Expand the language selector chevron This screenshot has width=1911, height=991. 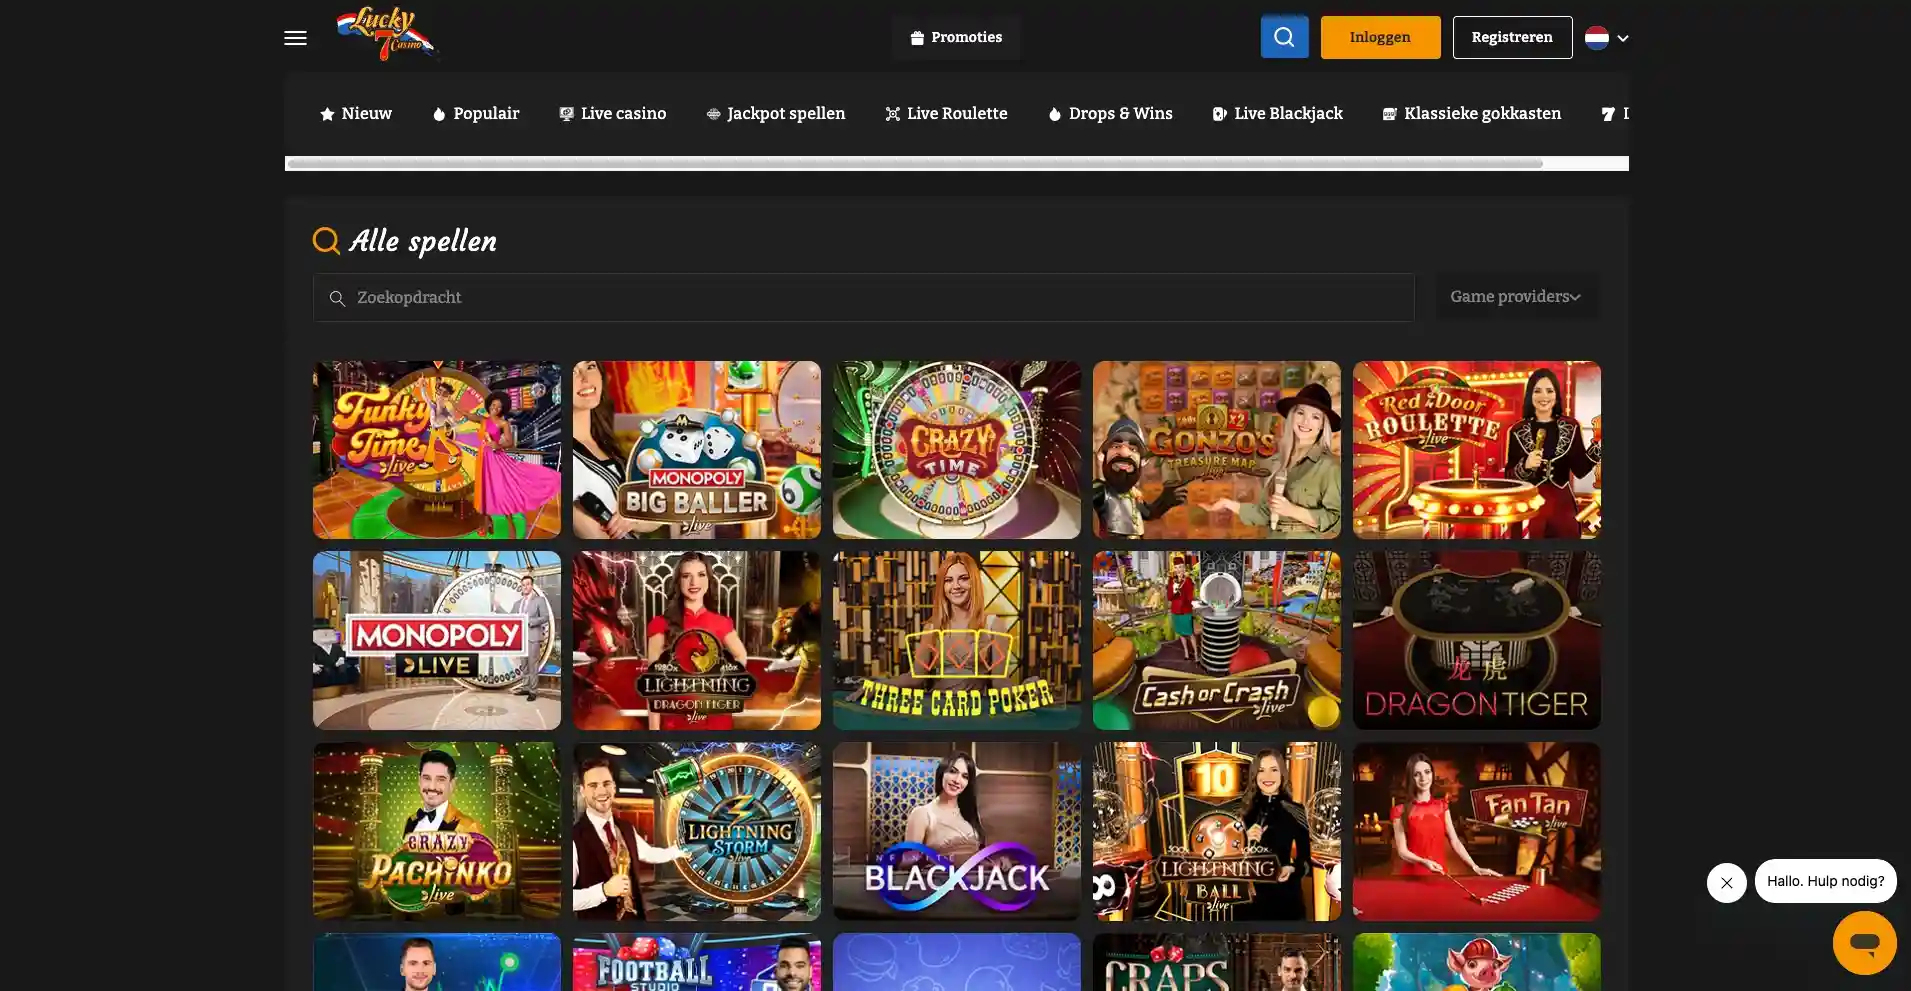coord(1623,38)
